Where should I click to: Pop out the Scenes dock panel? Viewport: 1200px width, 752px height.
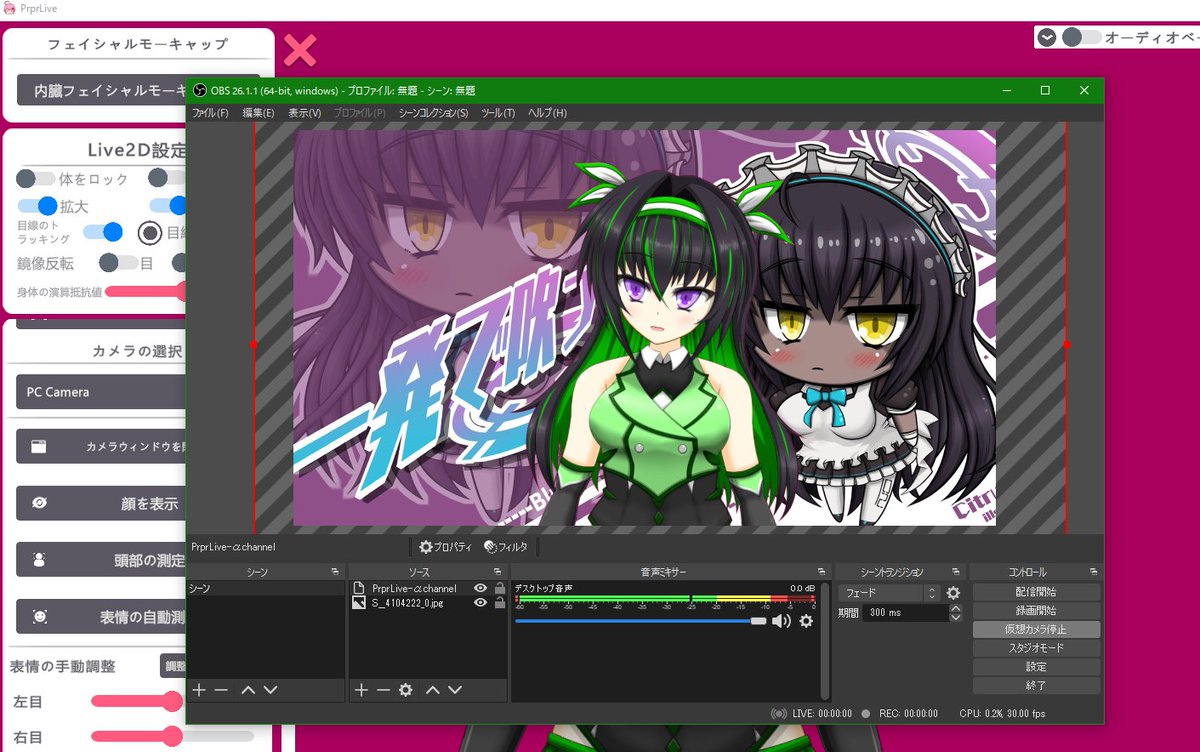click(x=336, y=572)
